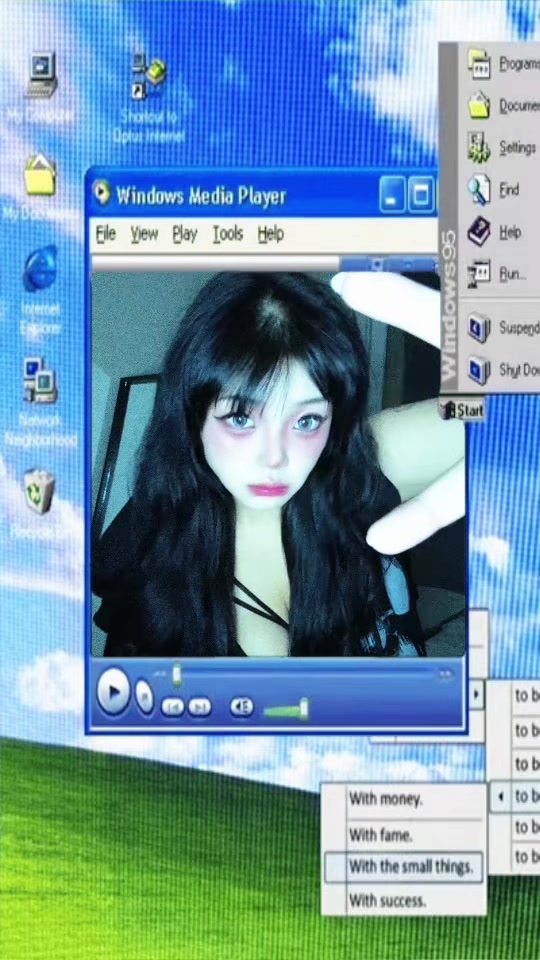Screen dimensions: 540x960
Task: Open the Recycle Bin icon
Action: [x=40, y=491]
